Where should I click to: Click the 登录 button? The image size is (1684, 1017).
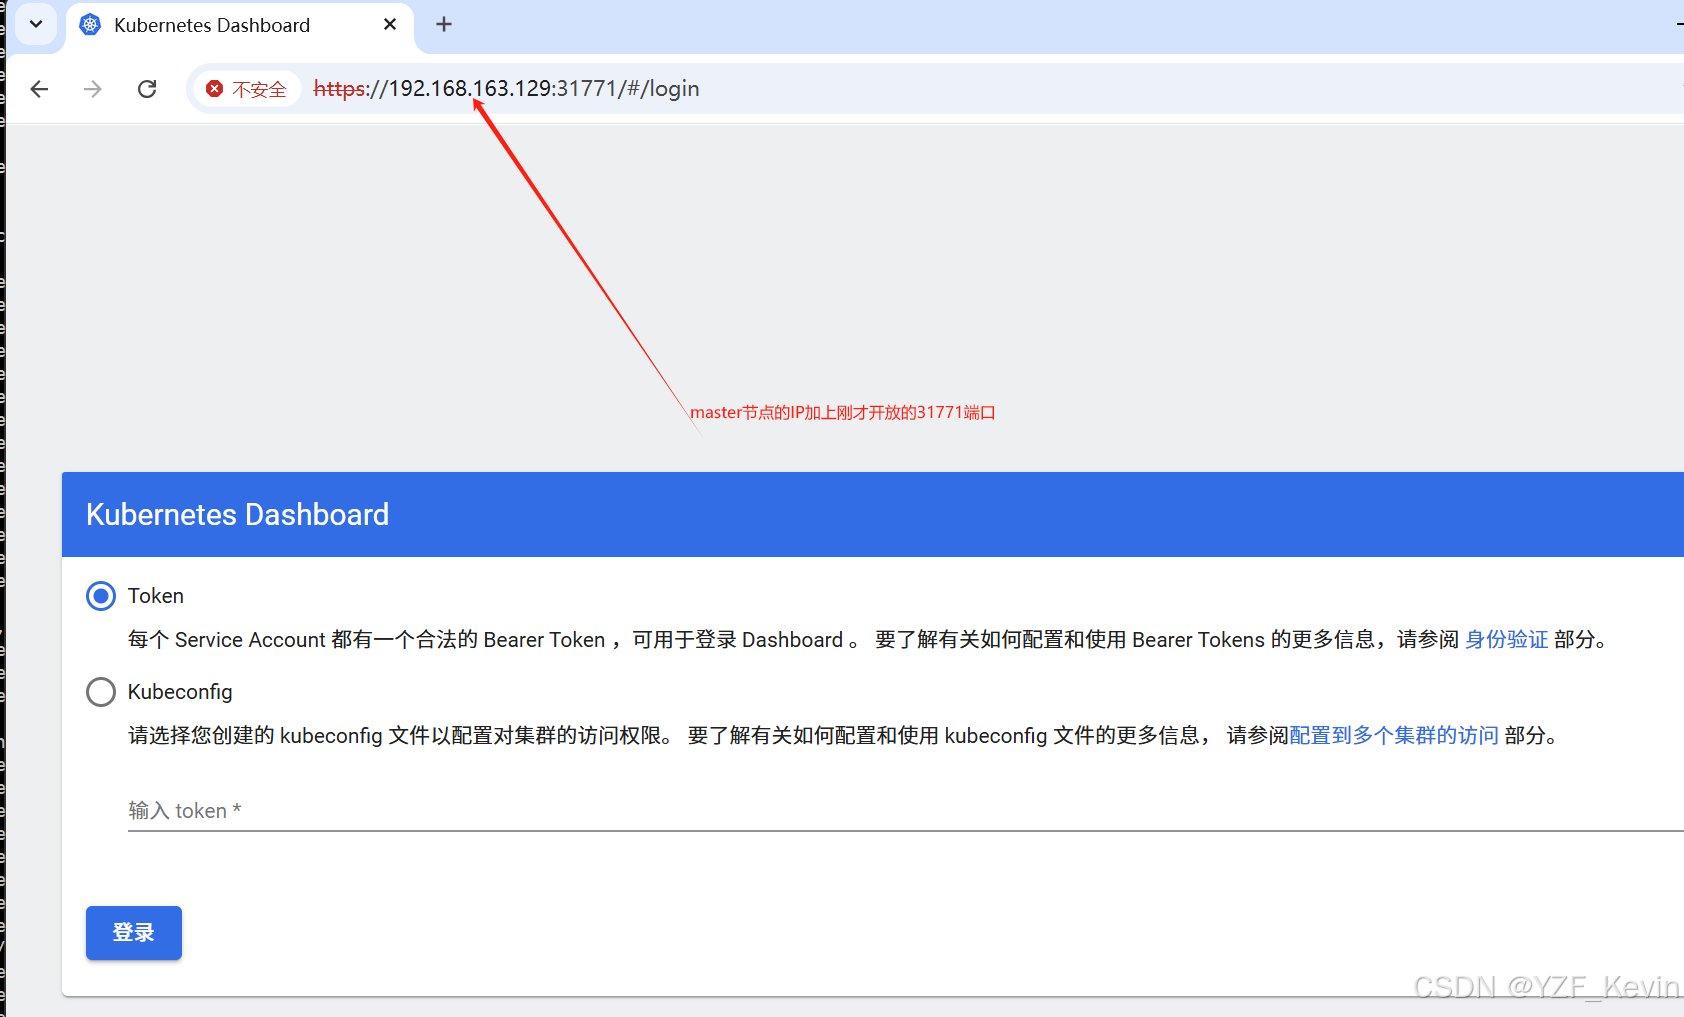[x=134, y=933]
